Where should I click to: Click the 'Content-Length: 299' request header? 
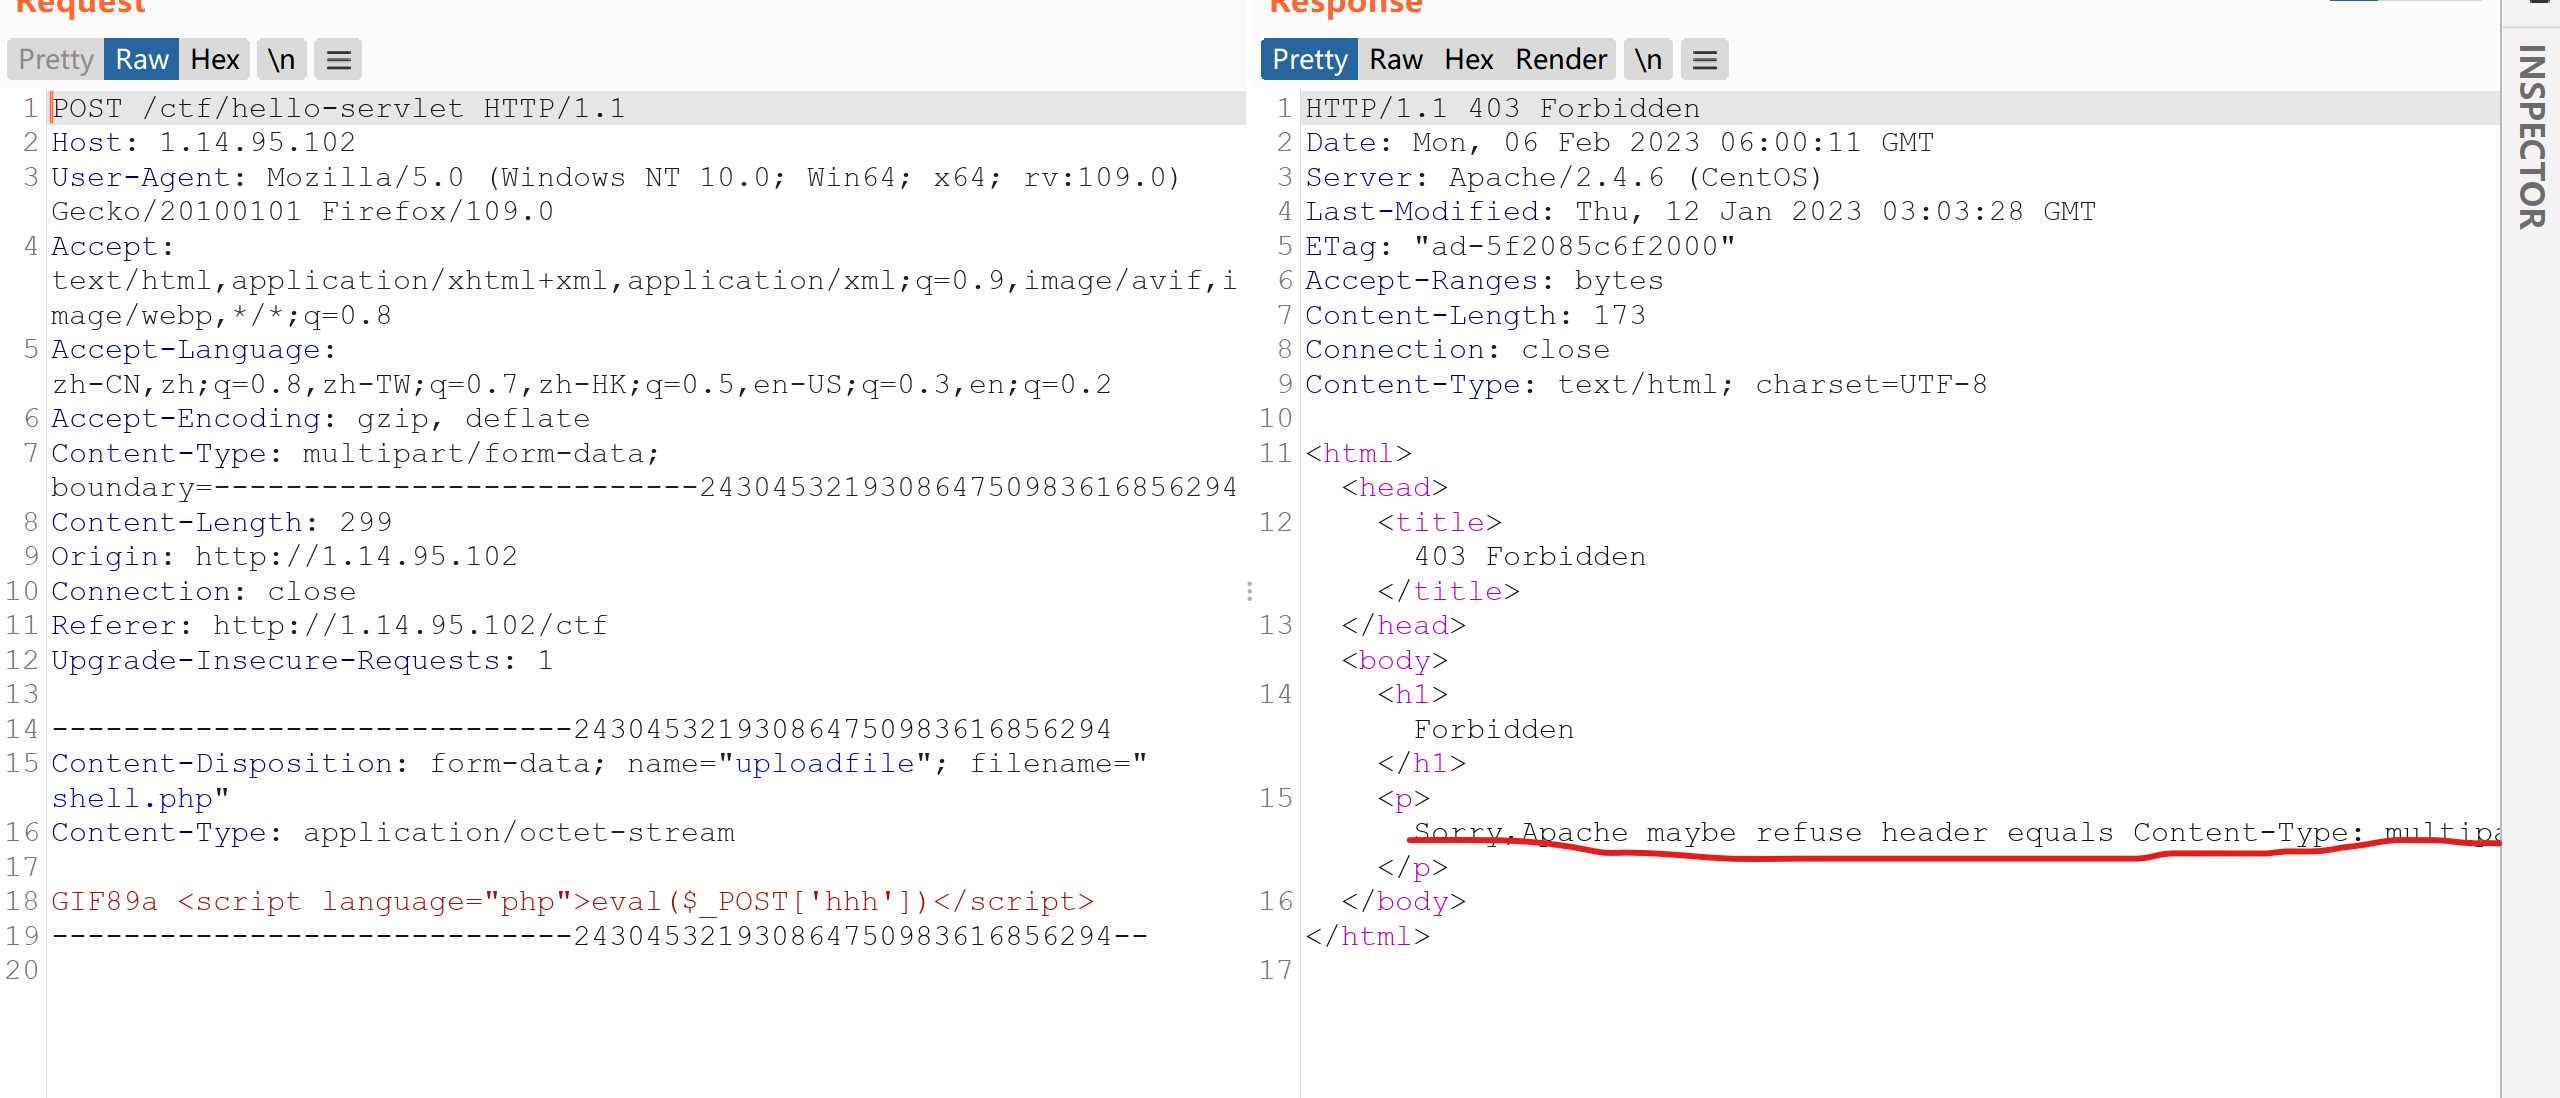[222, 522]
